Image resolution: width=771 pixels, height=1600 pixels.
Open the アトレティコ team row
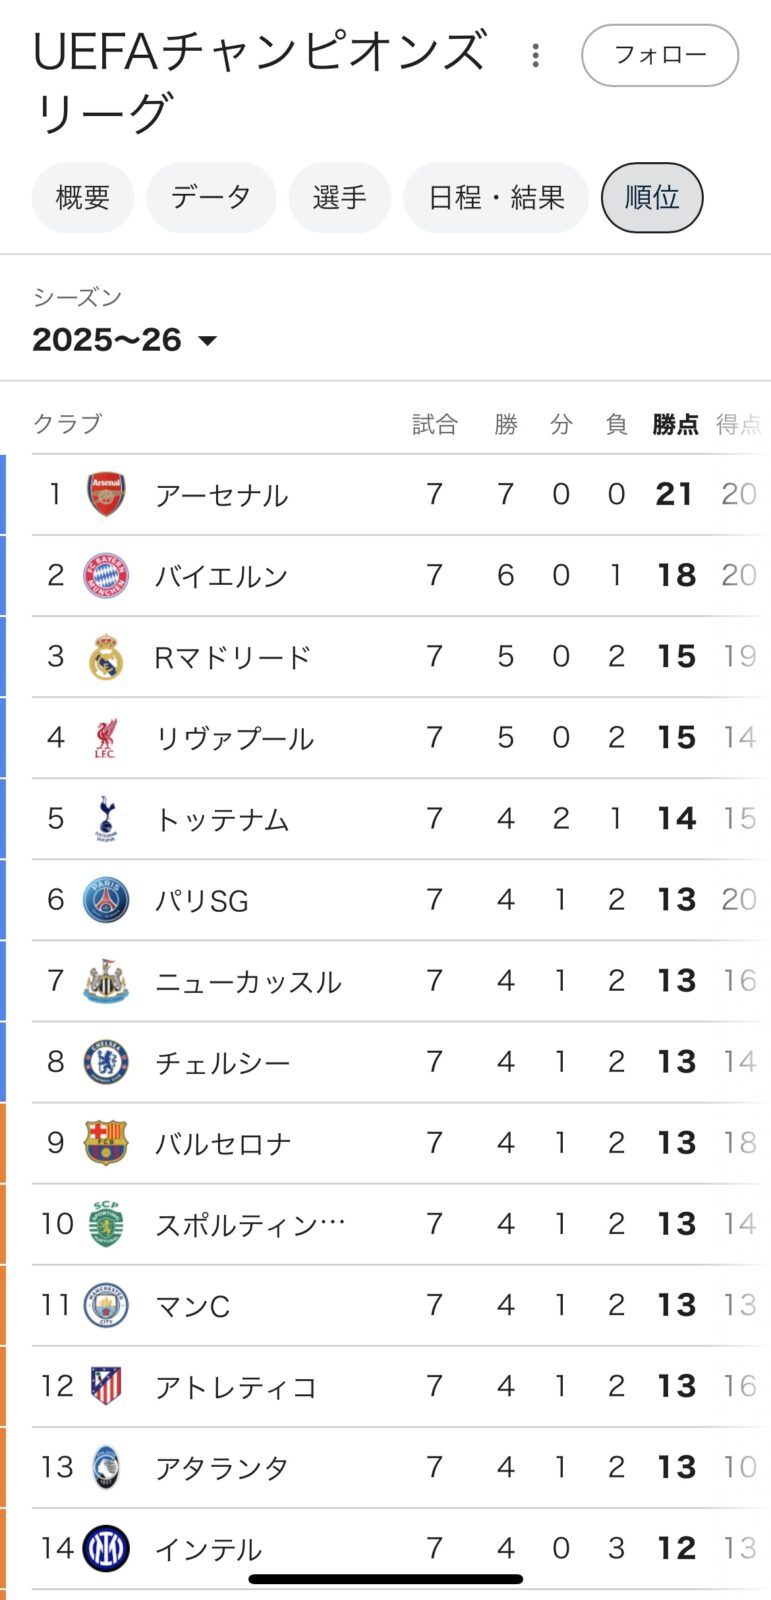point(236,1387)
